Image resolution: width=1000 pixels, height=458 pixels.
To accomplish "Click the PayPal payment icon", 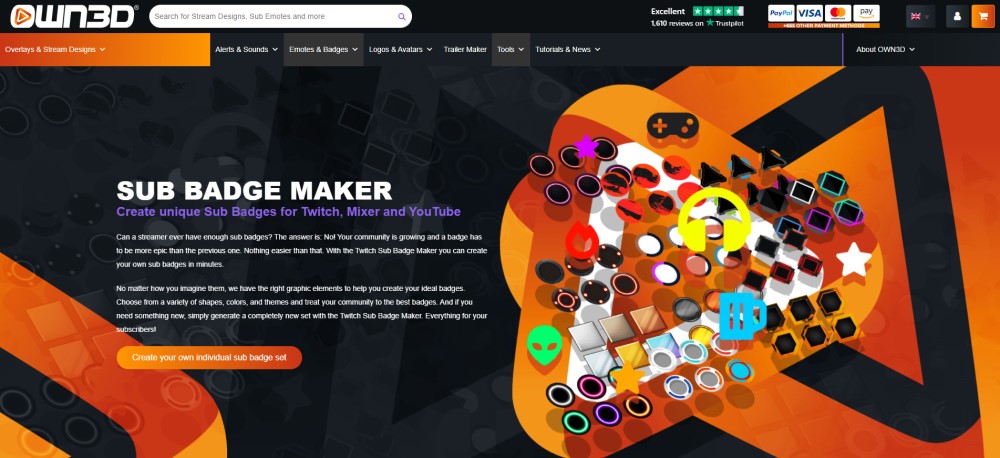I will (781, 13).
